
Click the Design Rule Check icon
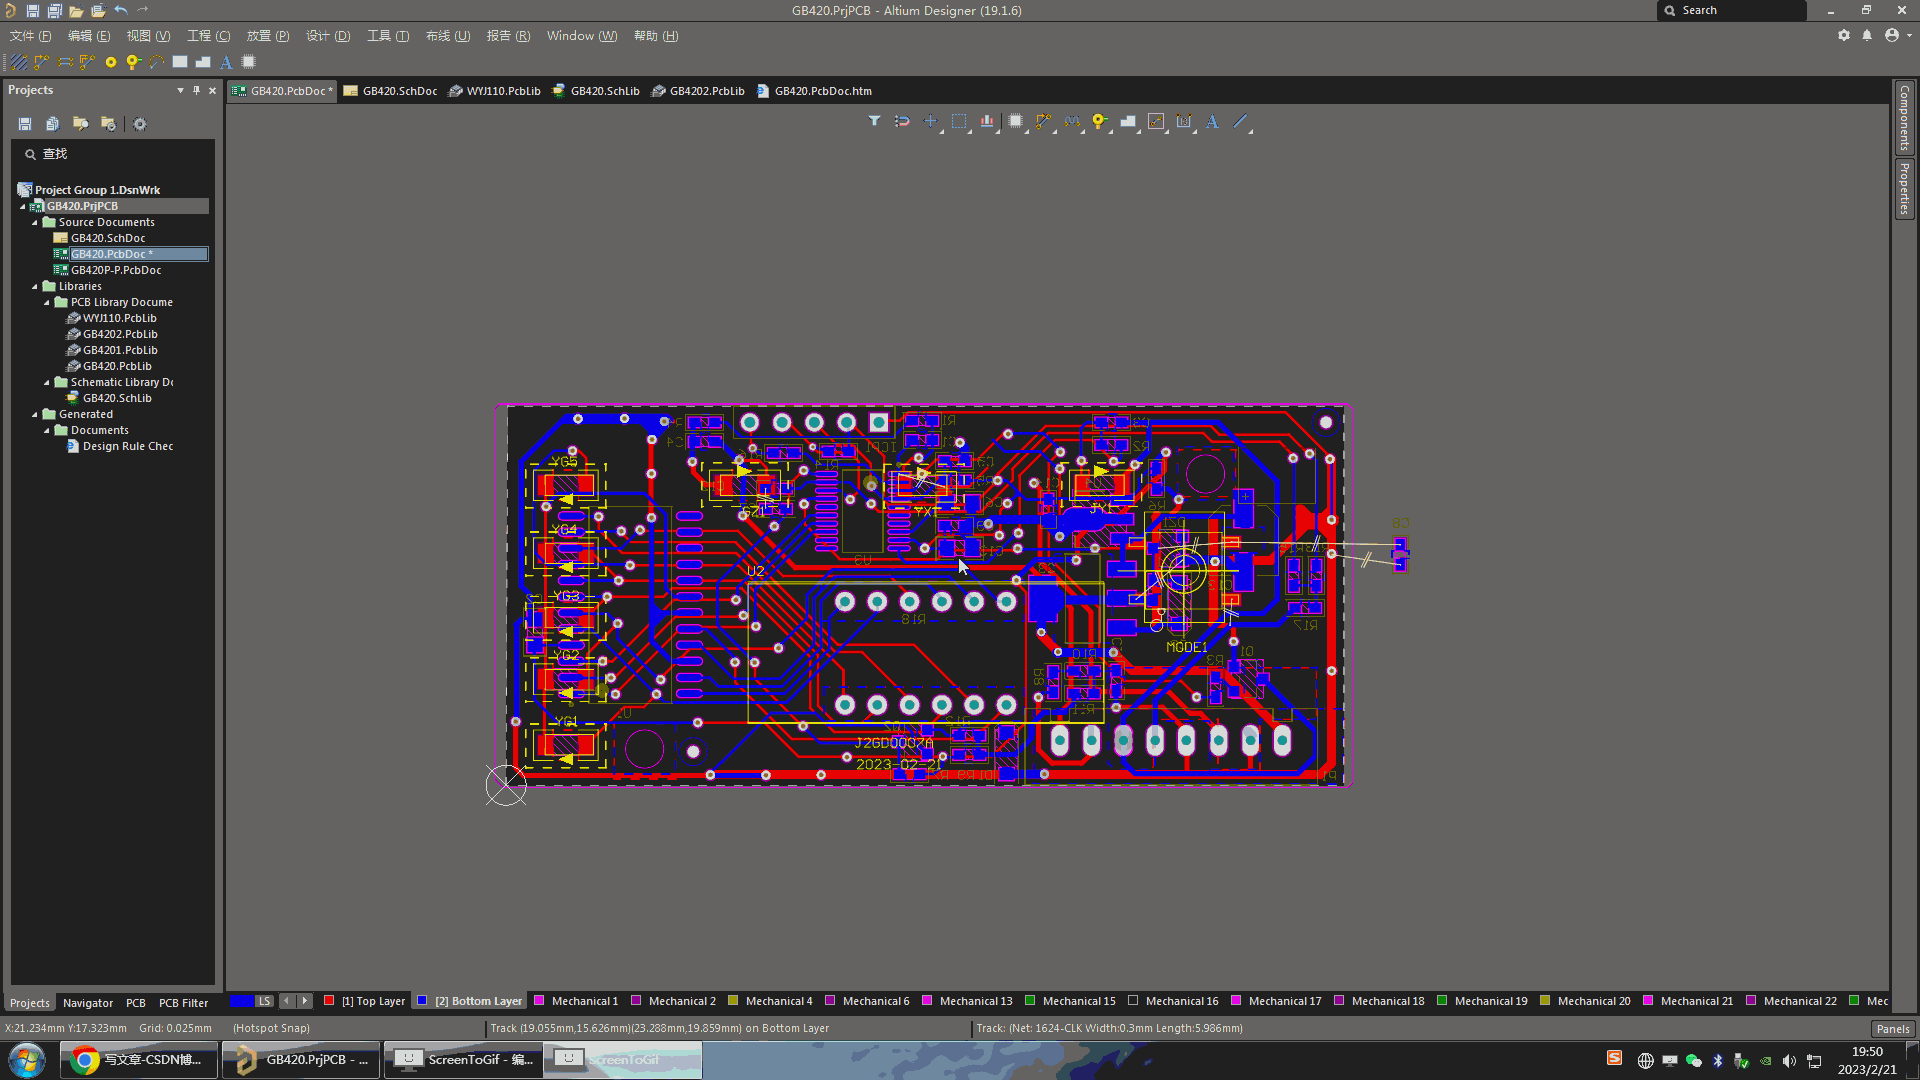(x=73, y=446)
